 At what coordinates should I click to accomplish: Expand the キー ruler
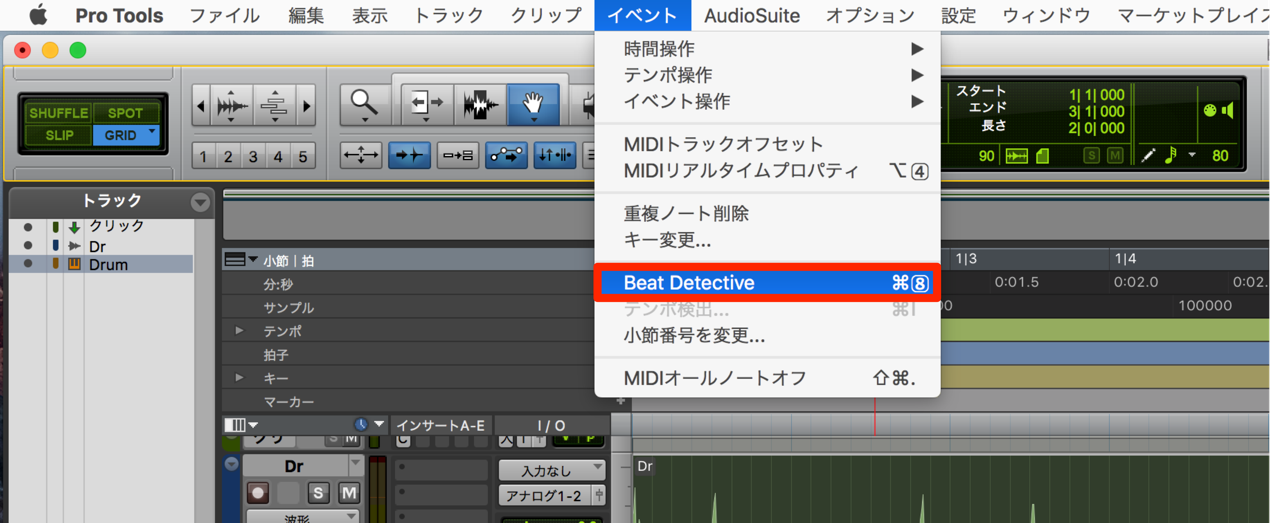coord(239,378)
